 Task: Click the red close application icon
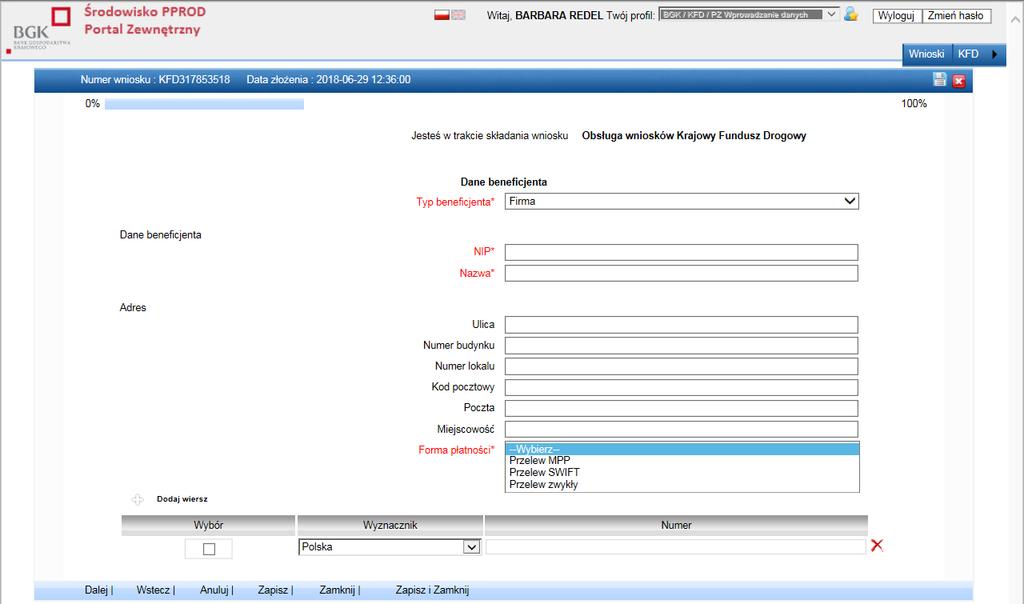959,81
